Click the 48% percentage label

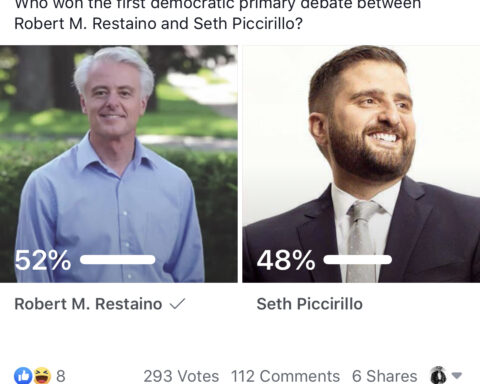point(286,260)
